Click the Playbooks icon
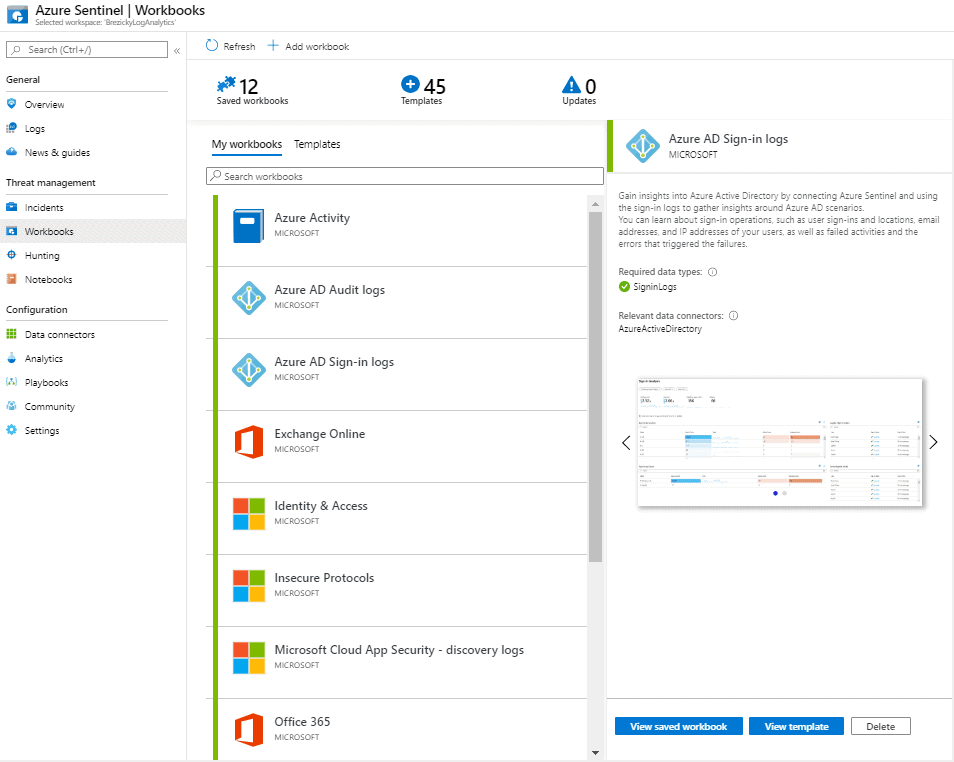Screen dimensions: 954x762 pyautogui.click(x=12, y=382)
